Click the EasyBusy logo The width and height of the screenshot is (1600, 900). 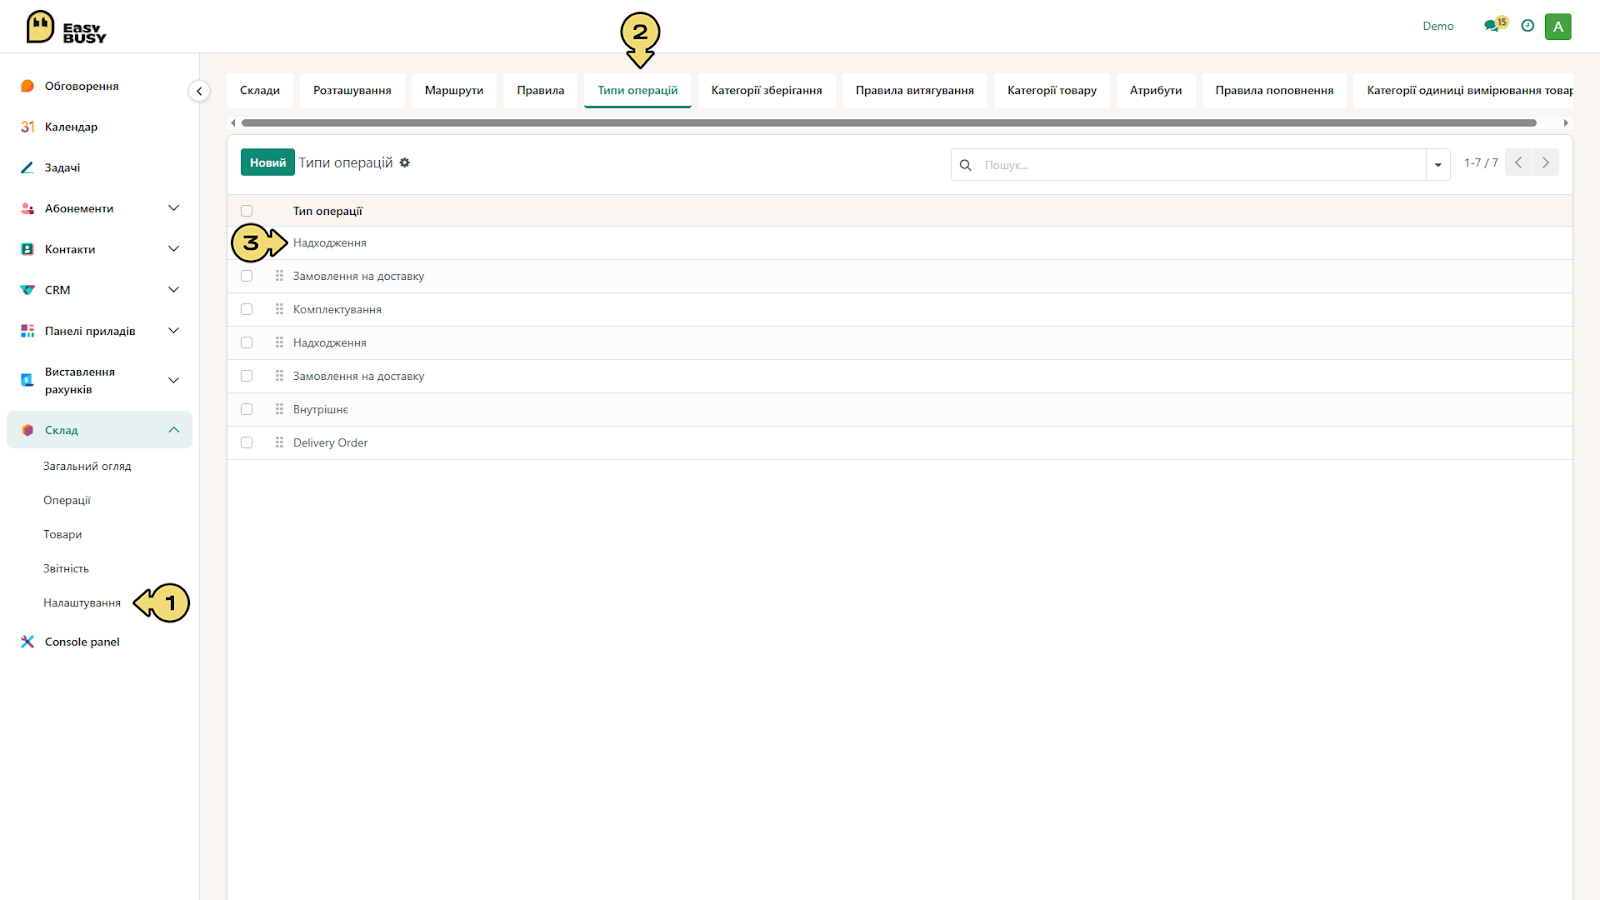66,27
